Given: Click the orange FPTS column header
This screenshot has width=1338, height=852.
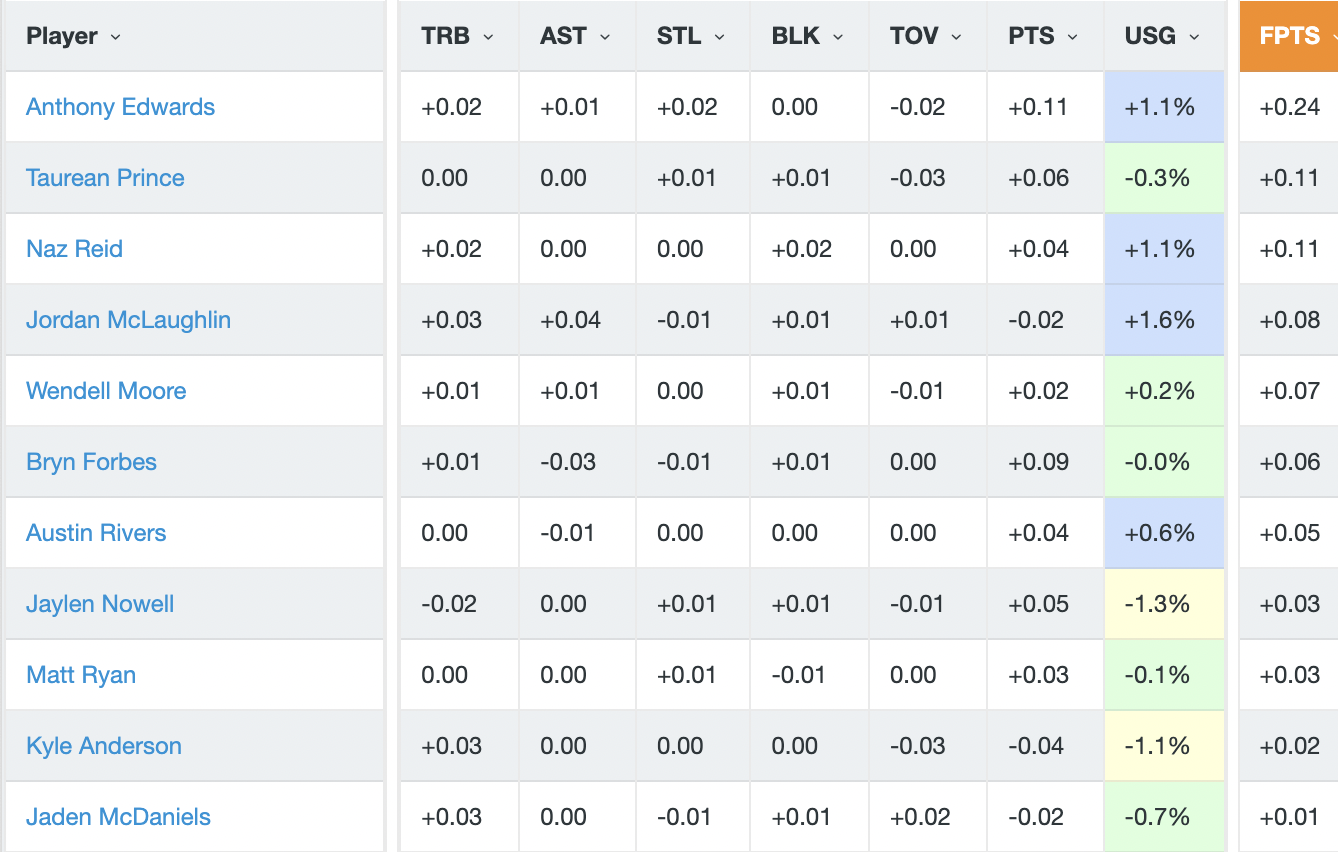Looking at the screenshot, I should (1288, 36).
